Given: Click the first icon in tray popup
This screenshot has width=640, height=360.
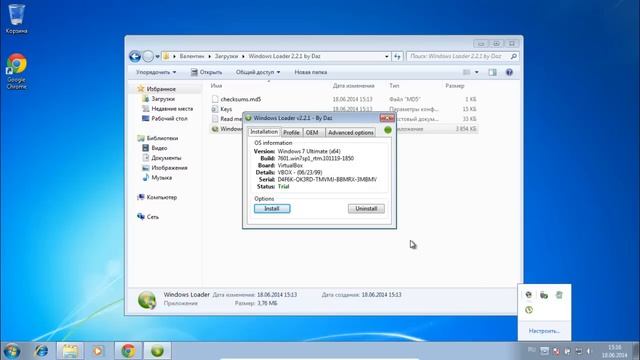Looking at the screenshot, I should [x=529, y=295].
